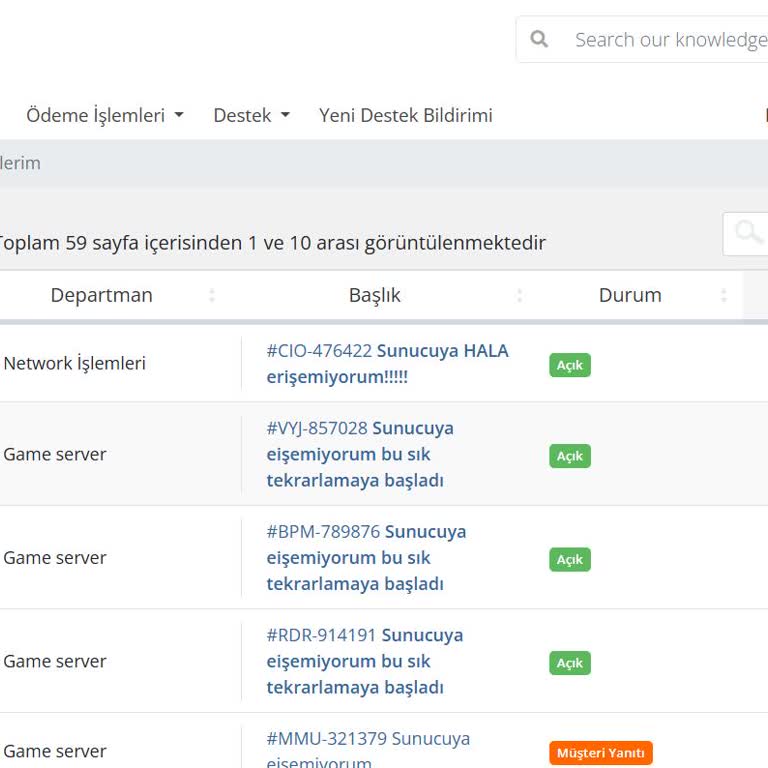Expand the Ödeme İşlemleri dropdown menu
This screenshot has height=768, width=768.
105,115
